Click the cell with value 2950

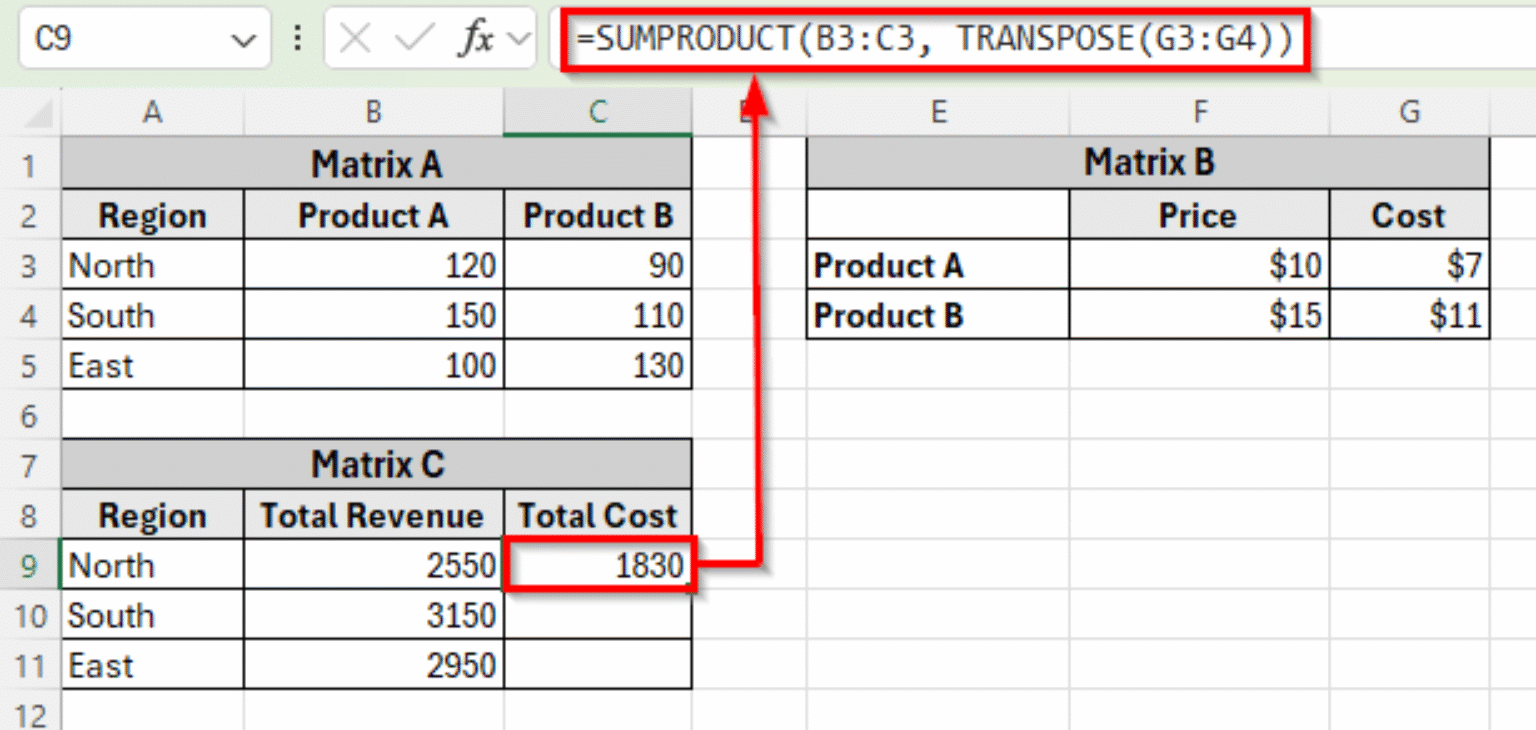(373, 664)
